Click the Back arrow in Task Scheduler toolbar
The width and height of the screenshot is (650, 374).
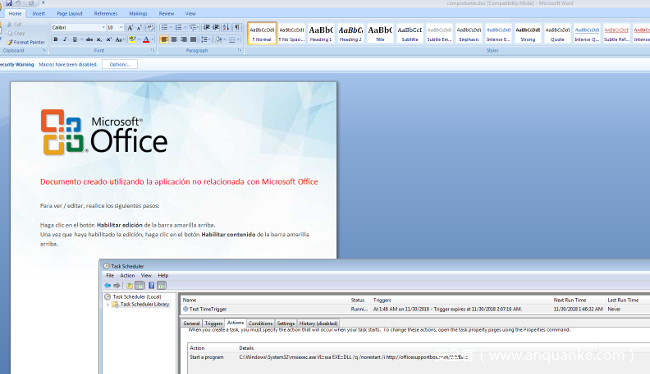click(107, 285)
